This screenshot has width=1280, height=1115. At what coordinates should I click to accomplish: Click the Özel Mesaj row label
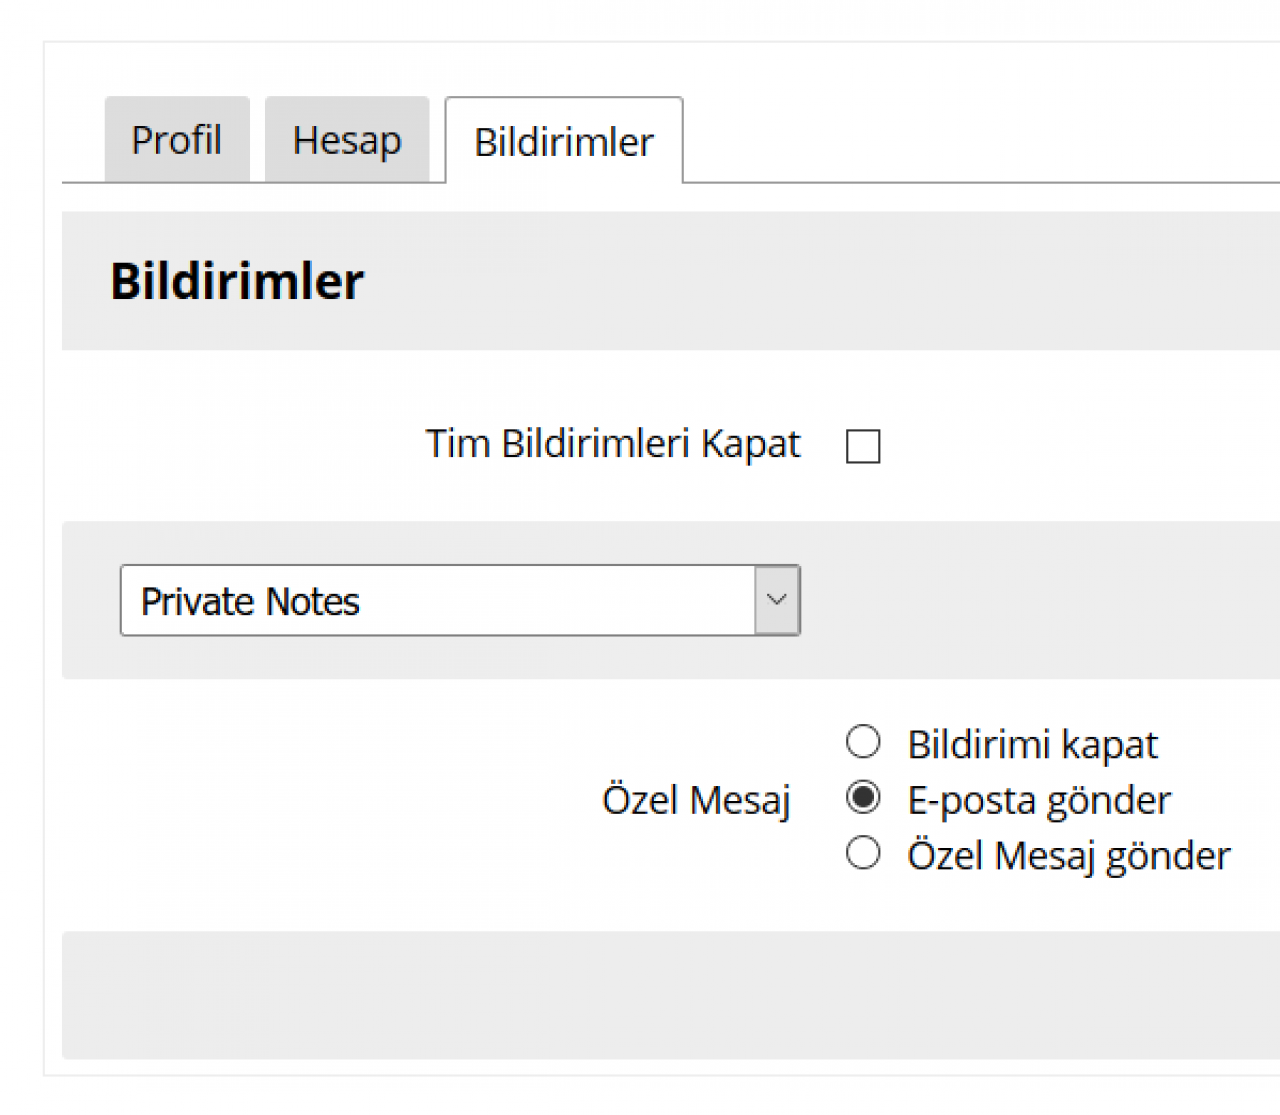(696, 800)
